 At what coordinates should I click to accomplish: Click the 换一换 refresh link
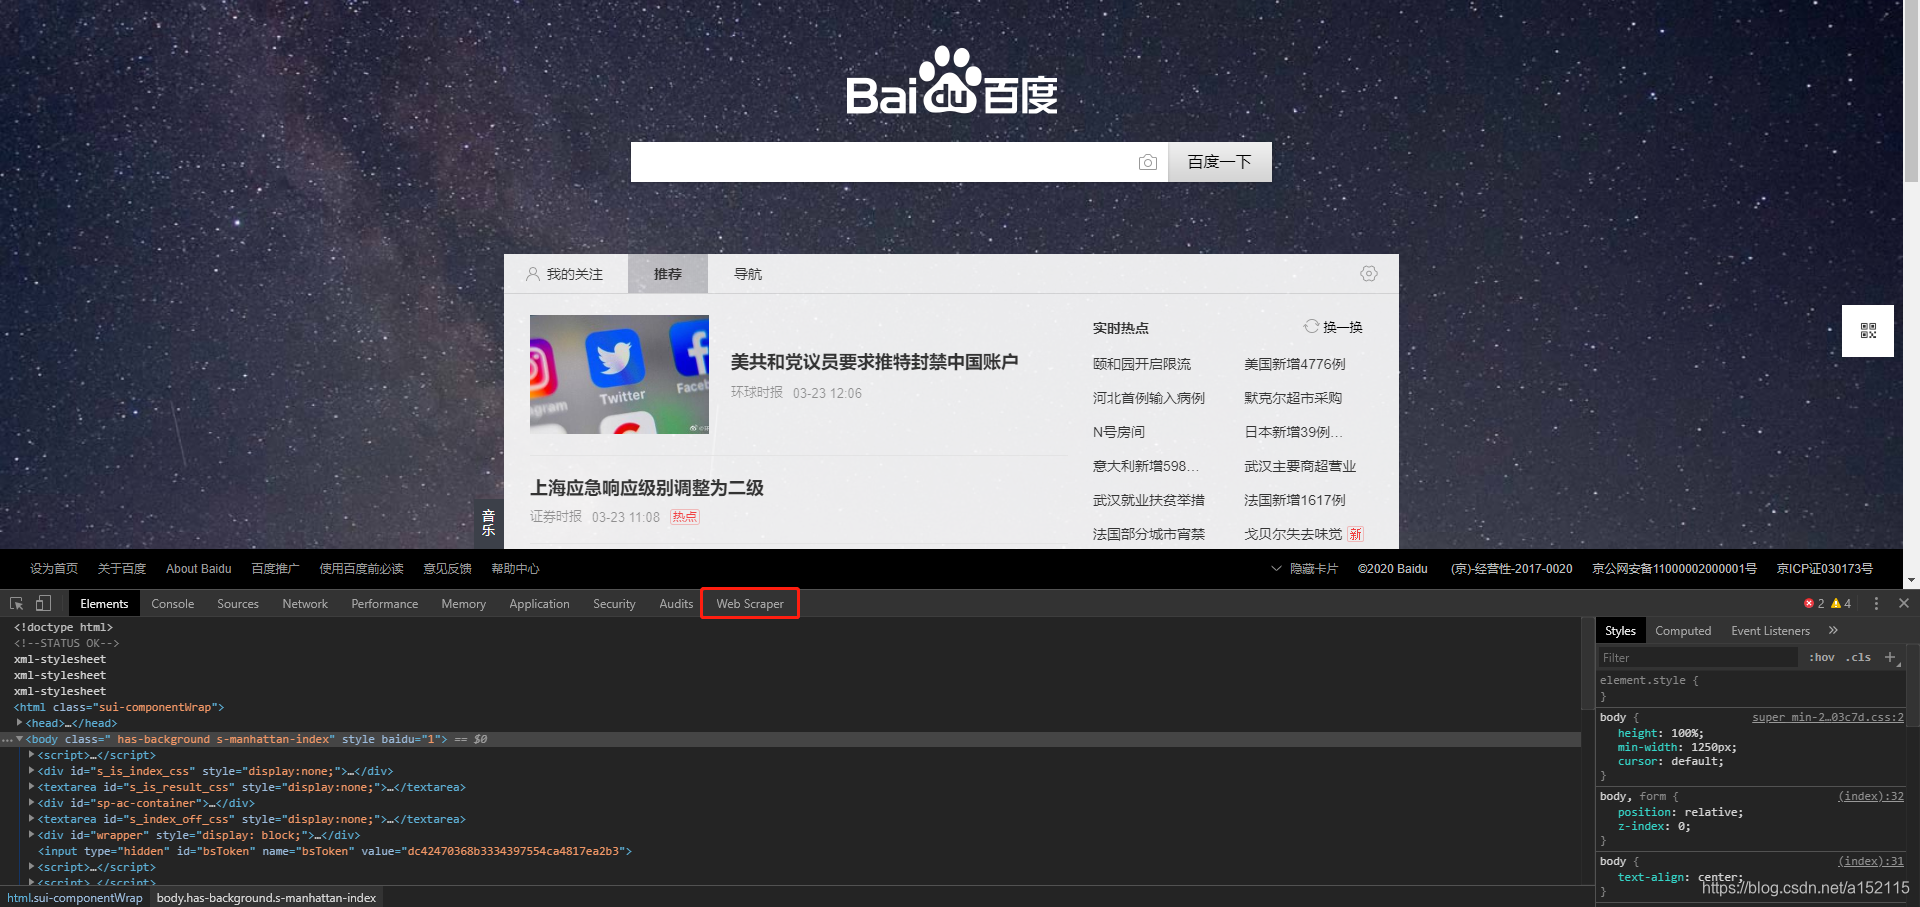[x=1343, y=327]
